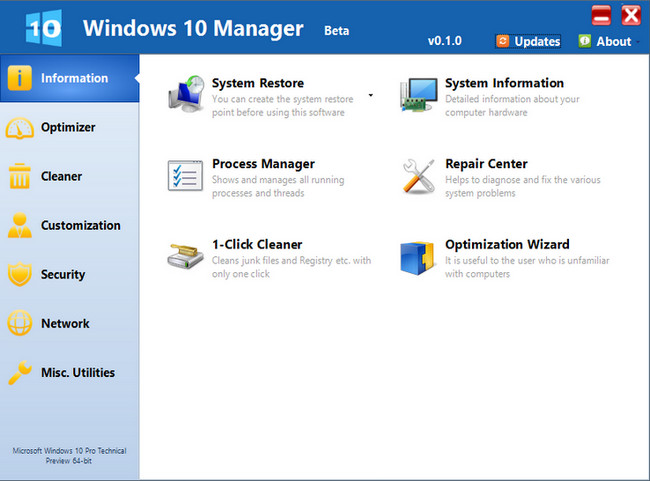Start Optimization Wizard from its box icon
This screenshot has height=481, width=650.
pyautogui.click(x=418, y=256)
